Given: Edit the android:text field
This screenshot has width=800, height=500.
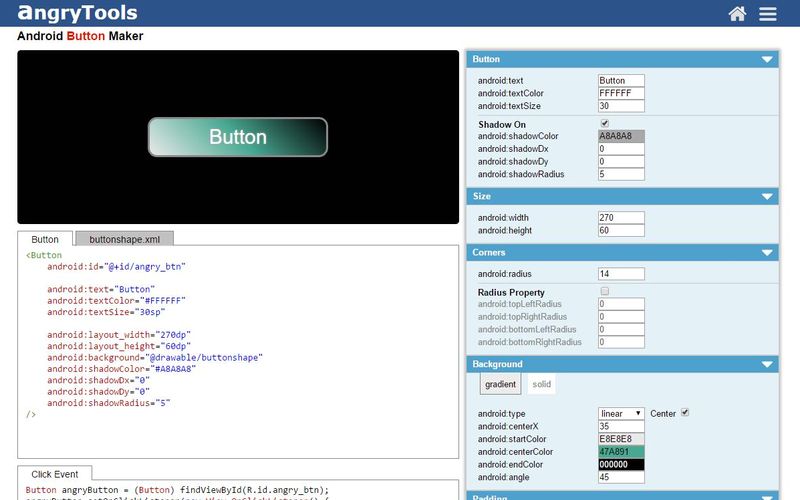Looking at the screenshot, I should click(621, 81).
